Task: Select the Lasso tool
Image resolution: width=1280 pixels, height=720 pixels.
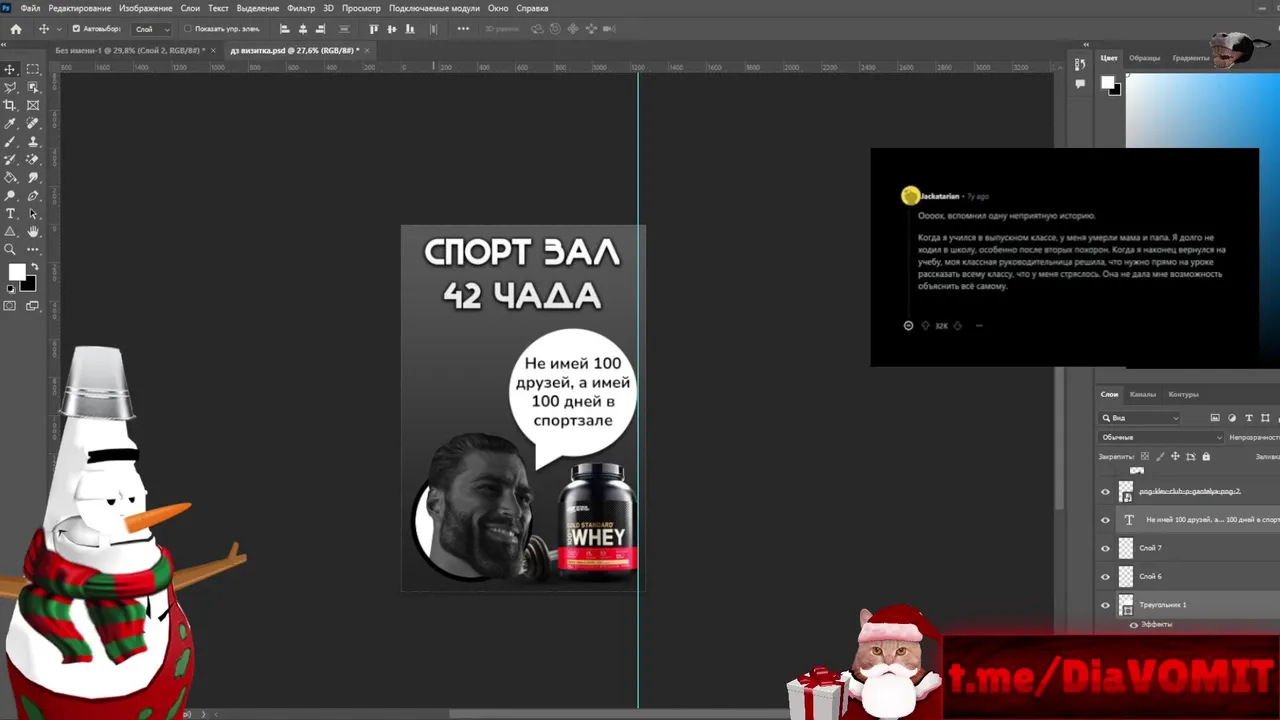Action: [10, 87]
